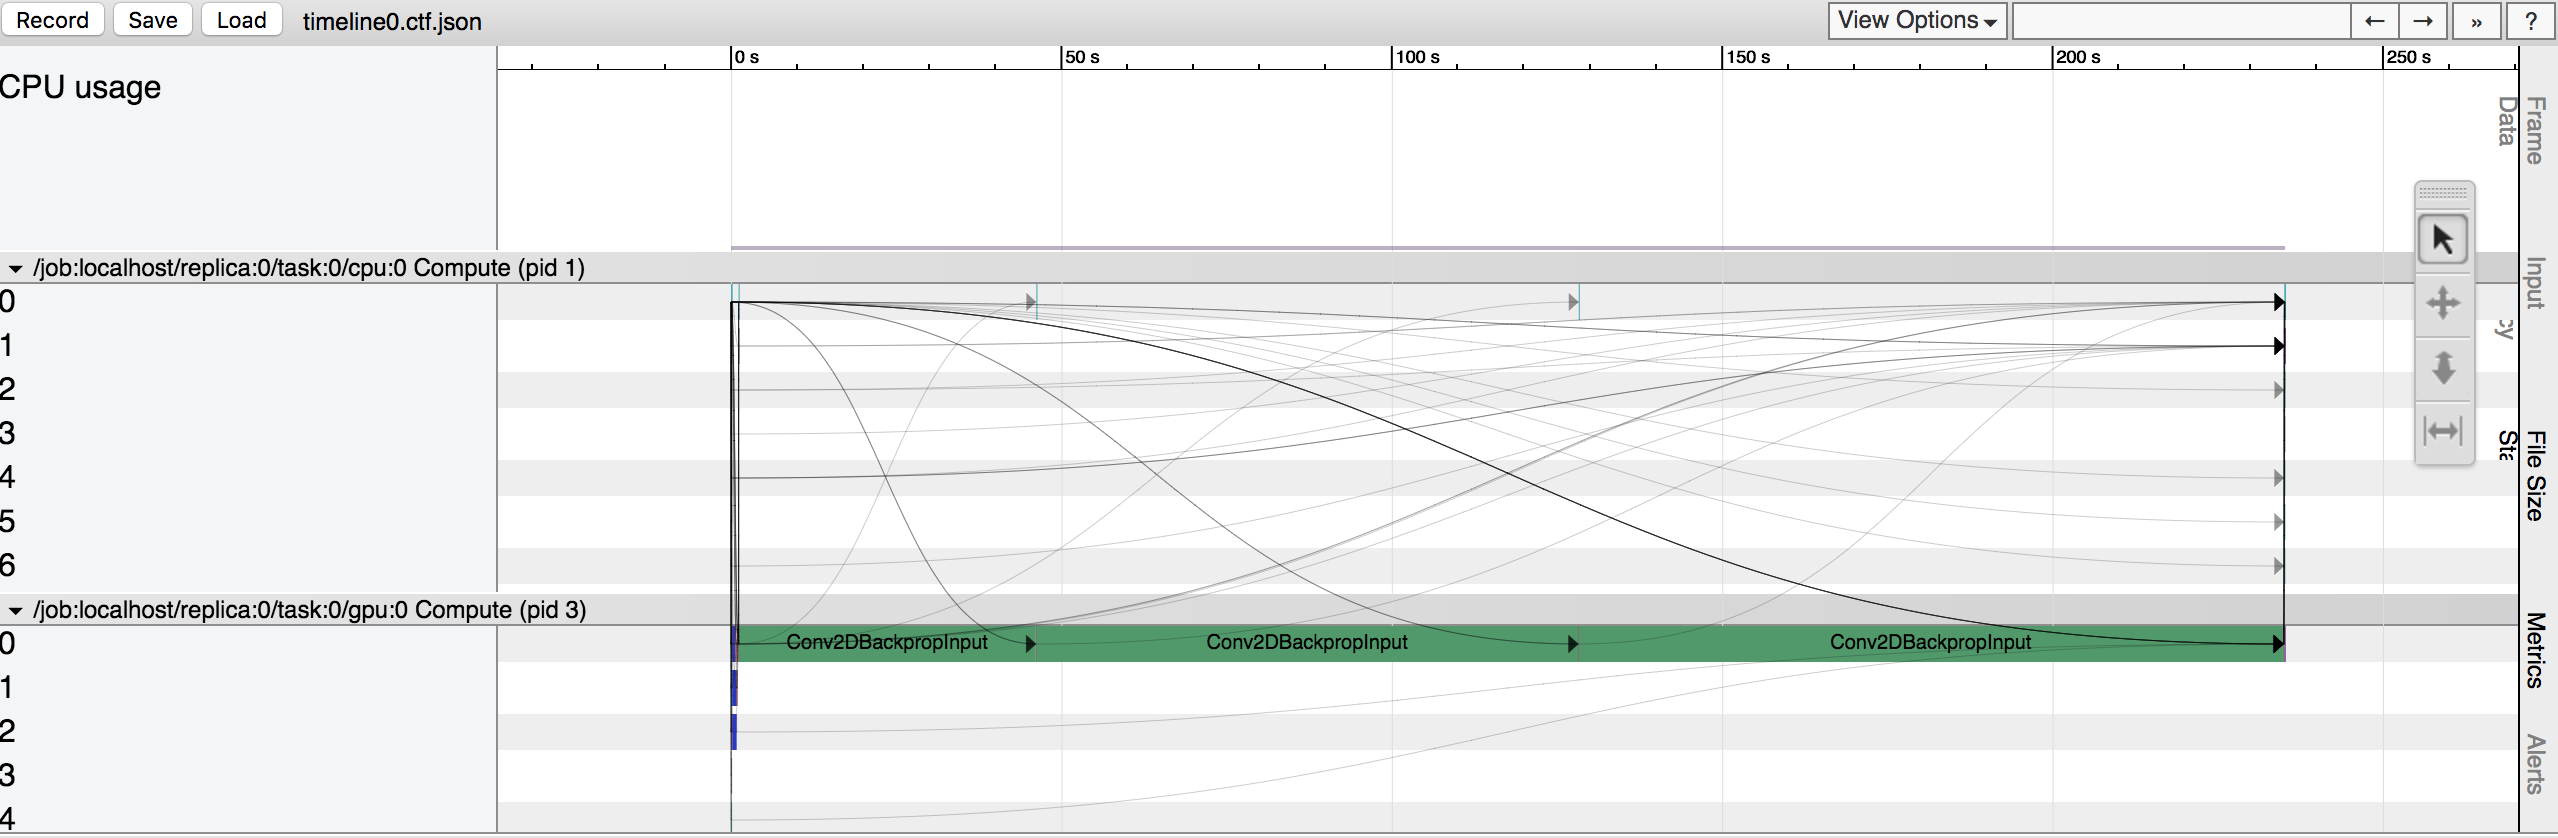Open the File Size side tab
Viewport: 2558px width, 838px height.
click(2535, 475)
